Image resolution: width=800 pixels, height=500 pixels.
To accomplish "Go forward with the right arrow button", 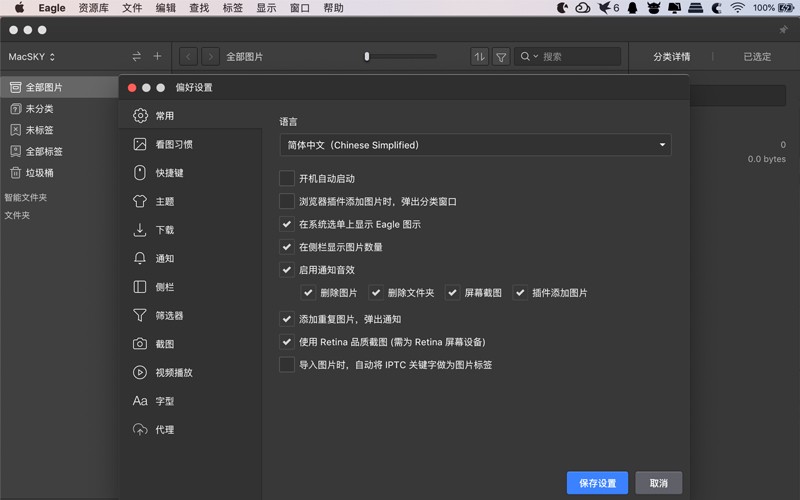I will coord(210,57).
